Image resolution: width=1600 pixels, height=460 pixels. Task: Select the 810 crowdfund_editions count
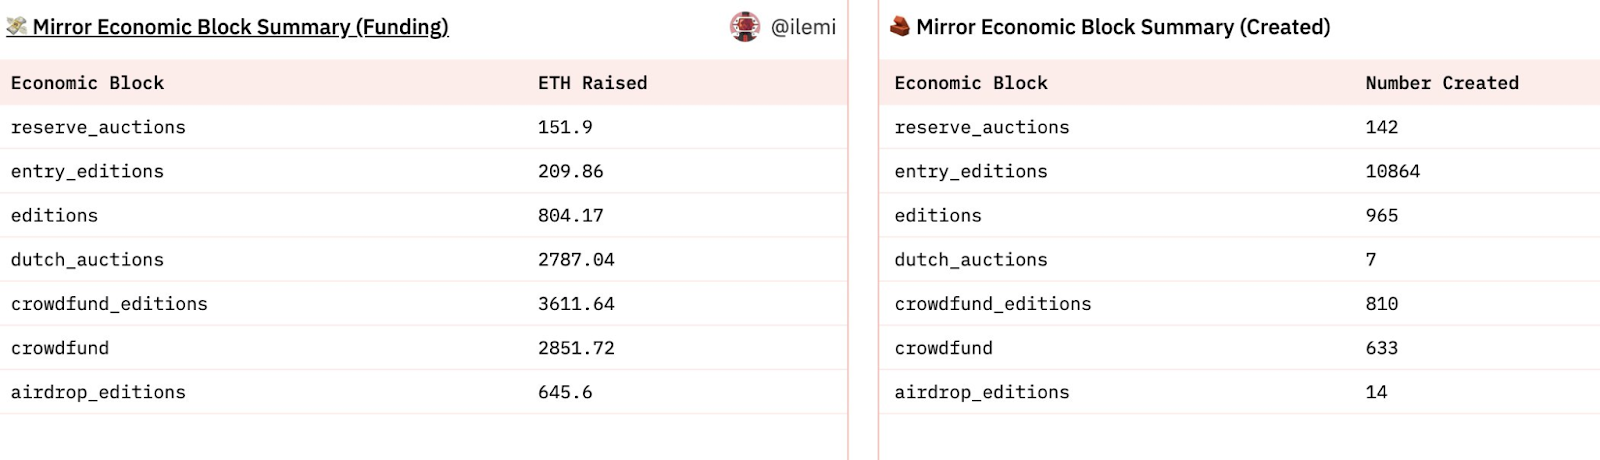1381,304
